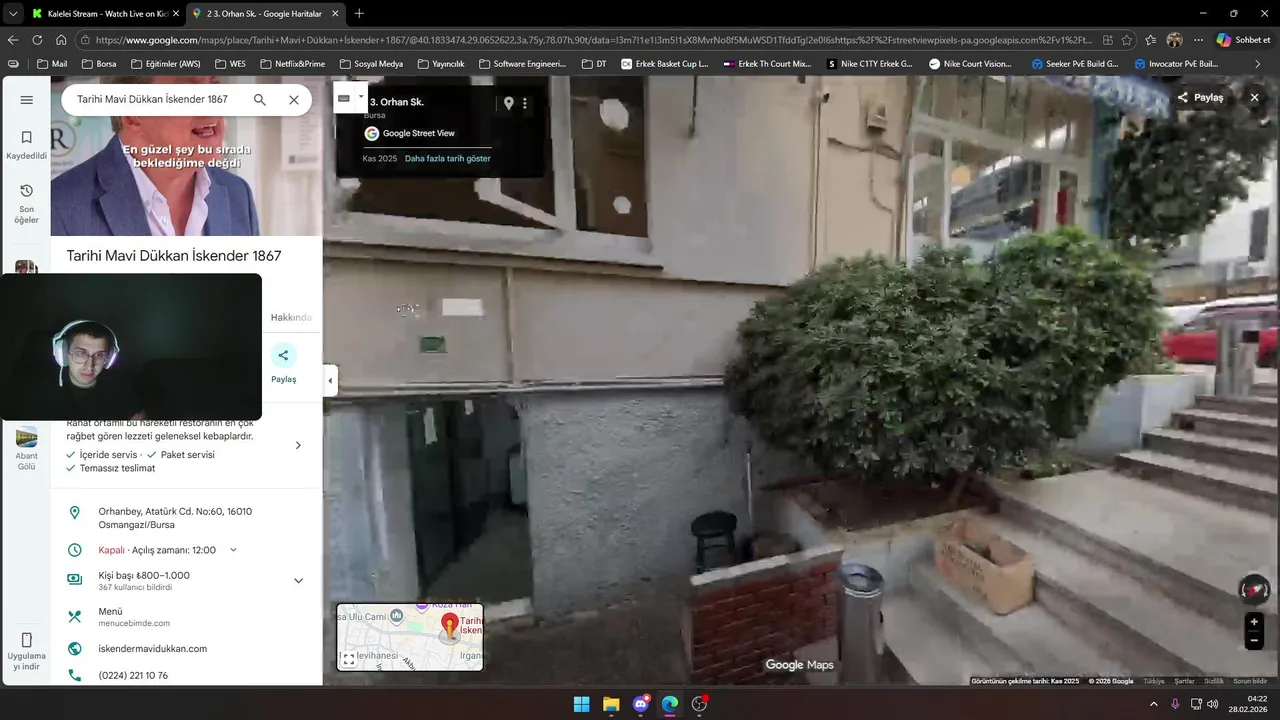Click the search magnifier icon

pos(260,100)
